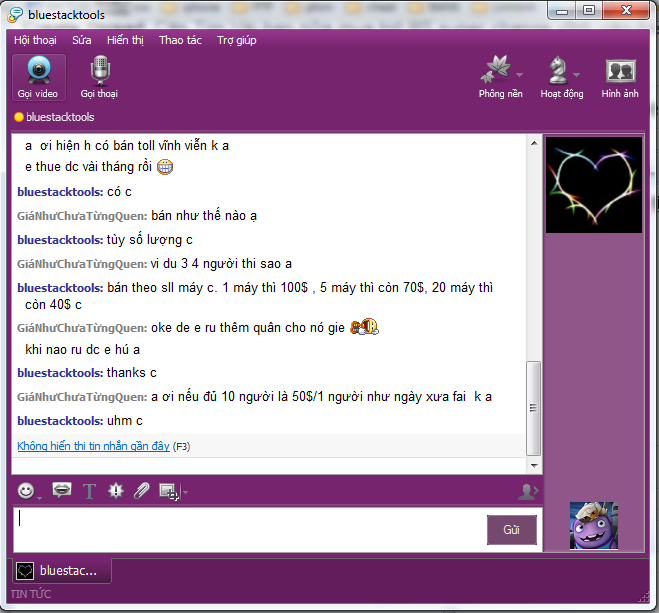Click the screen capture share icon
This screenshot has height=613, width=659.
click(169, 491)
